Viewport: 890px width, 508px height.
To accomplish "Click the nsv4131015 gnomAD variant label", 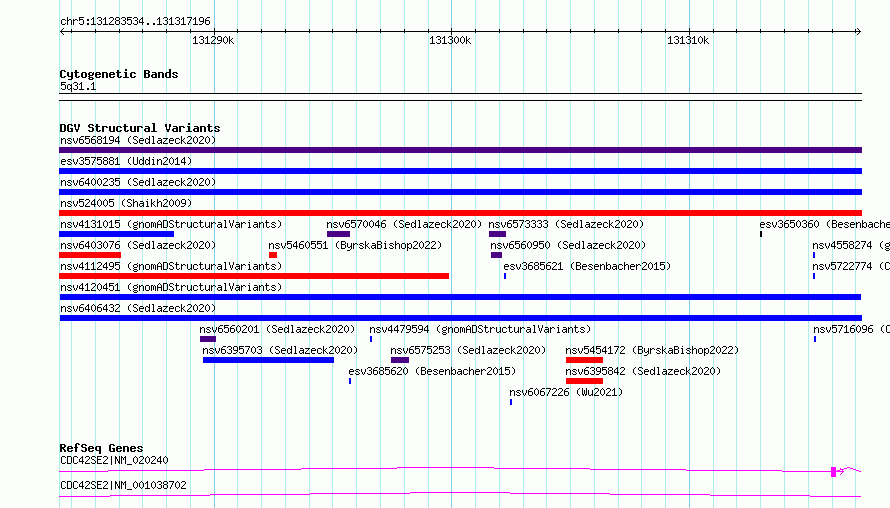I will (171, 224).
